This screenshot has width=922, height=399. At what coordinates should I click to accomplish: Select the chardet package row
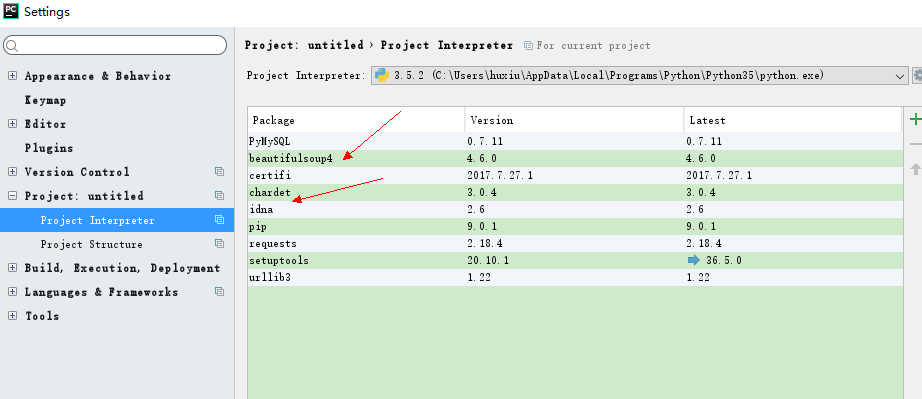click(575, 192)
